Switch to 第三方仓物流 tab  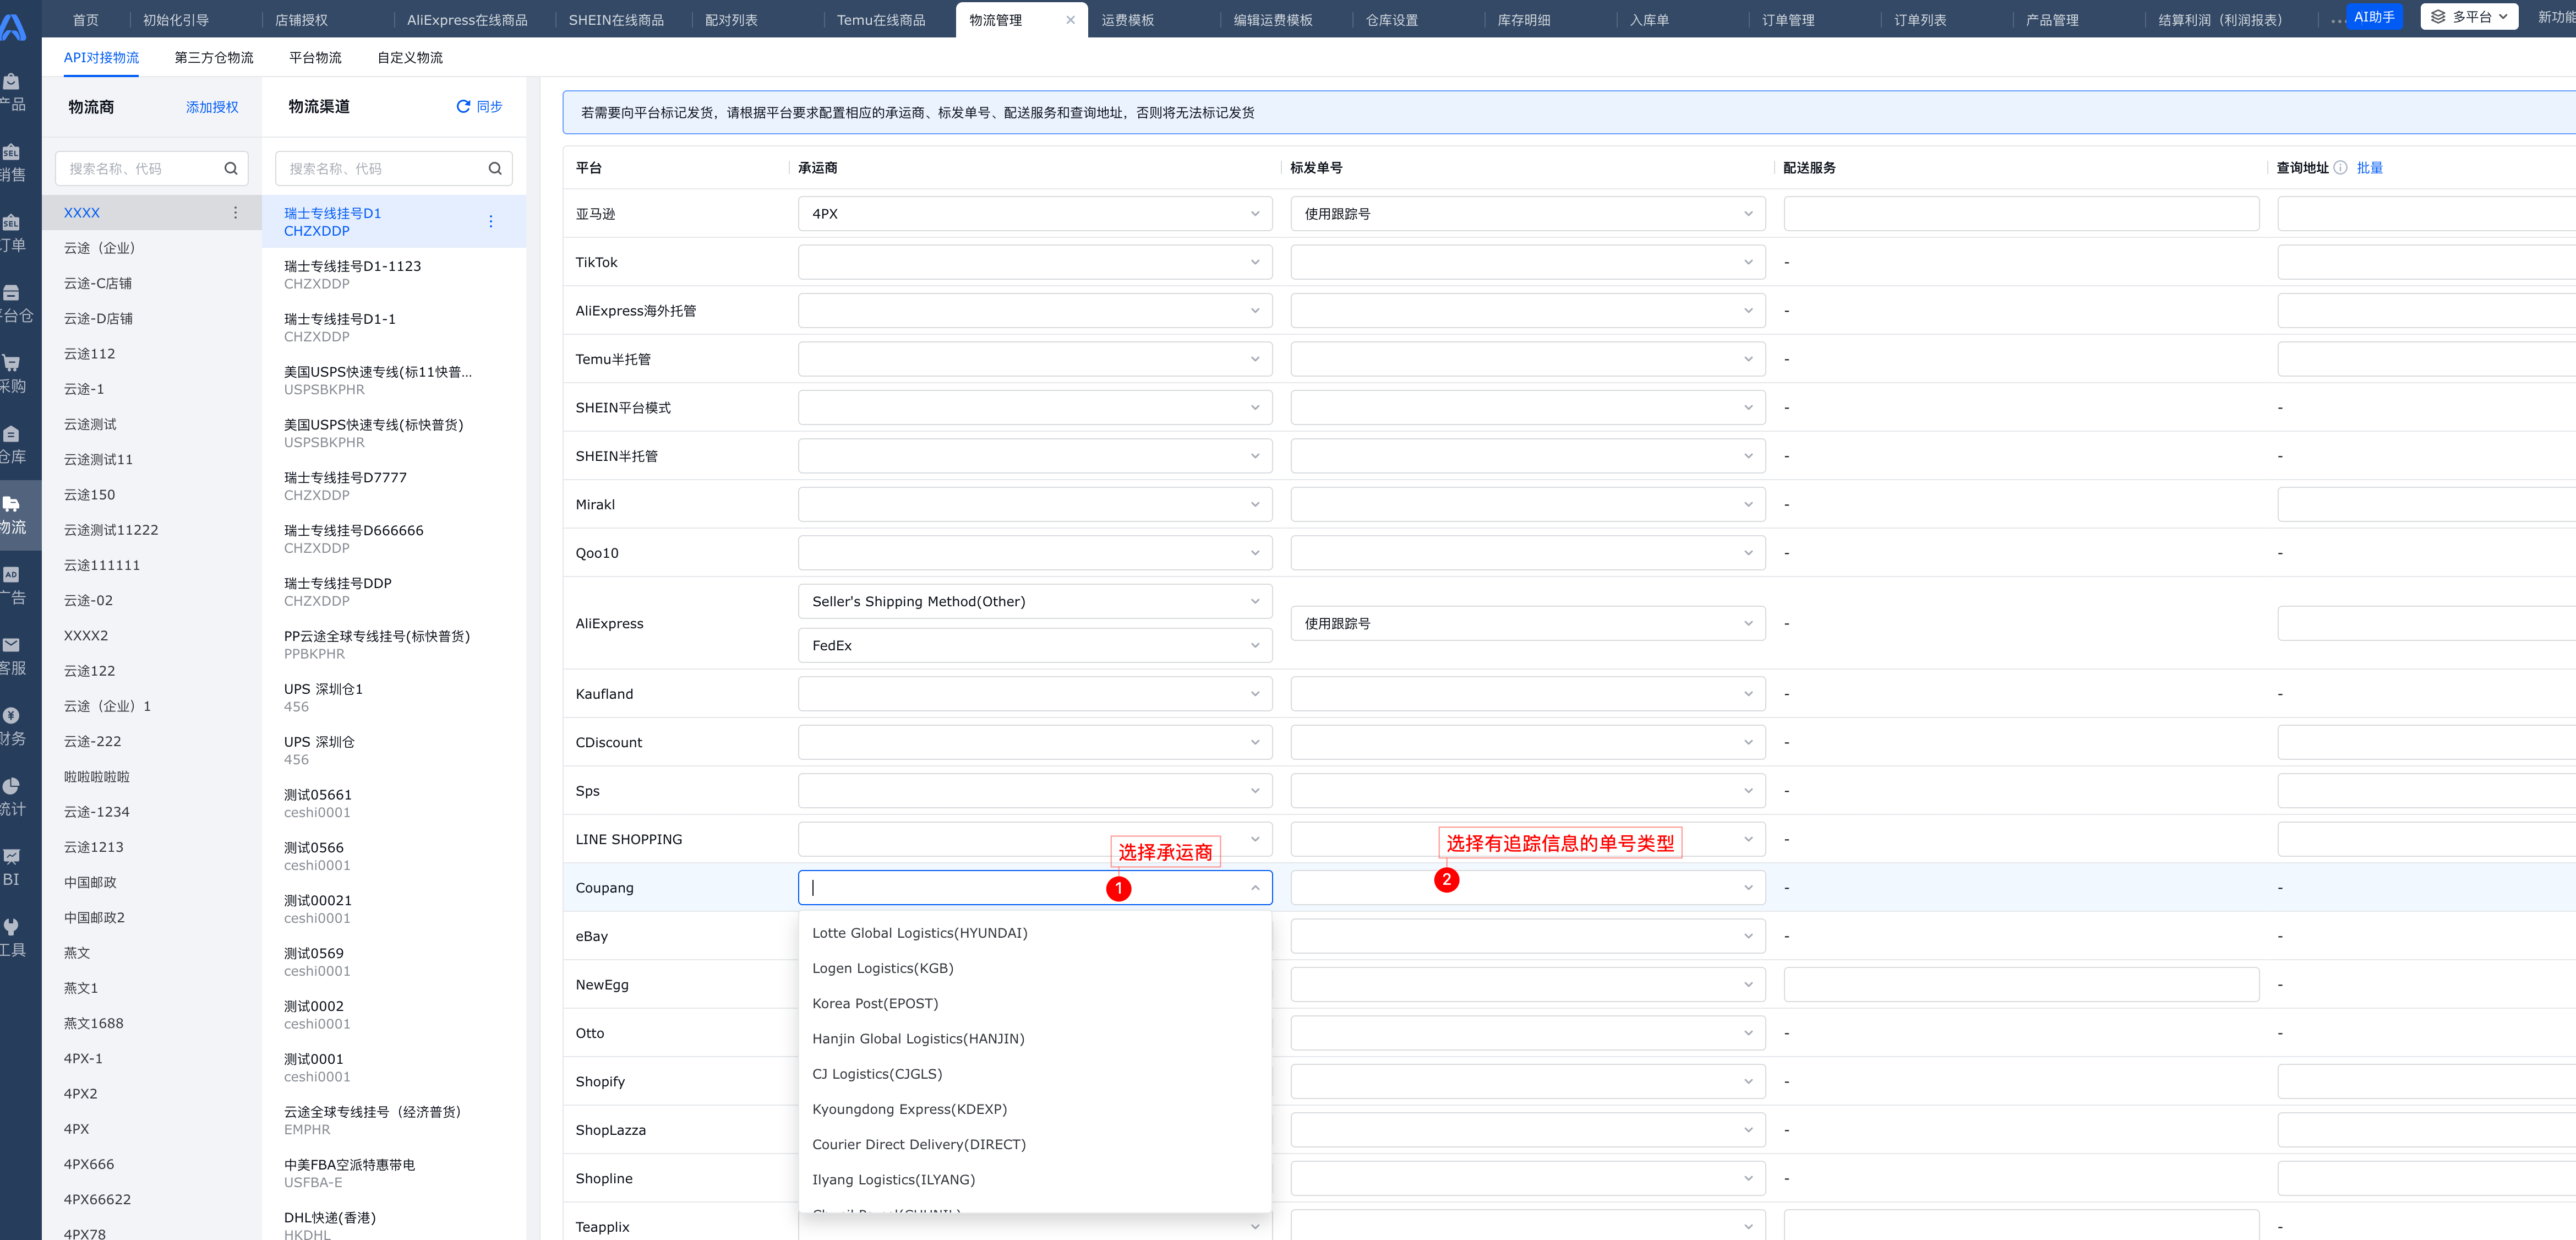[x=214, y=57]
